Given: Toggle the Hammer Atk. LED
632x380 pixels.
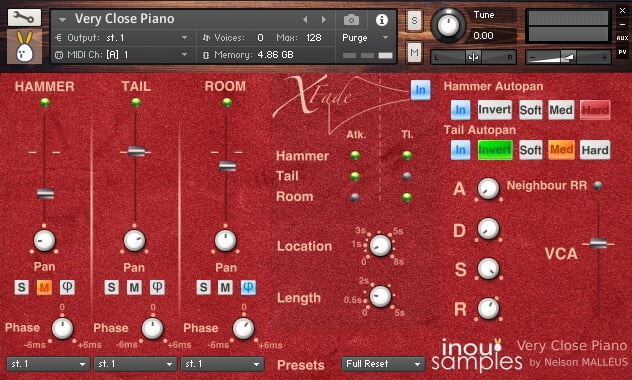Looking at the screenshot, I should pyautogui.click(x=355, y=156).
